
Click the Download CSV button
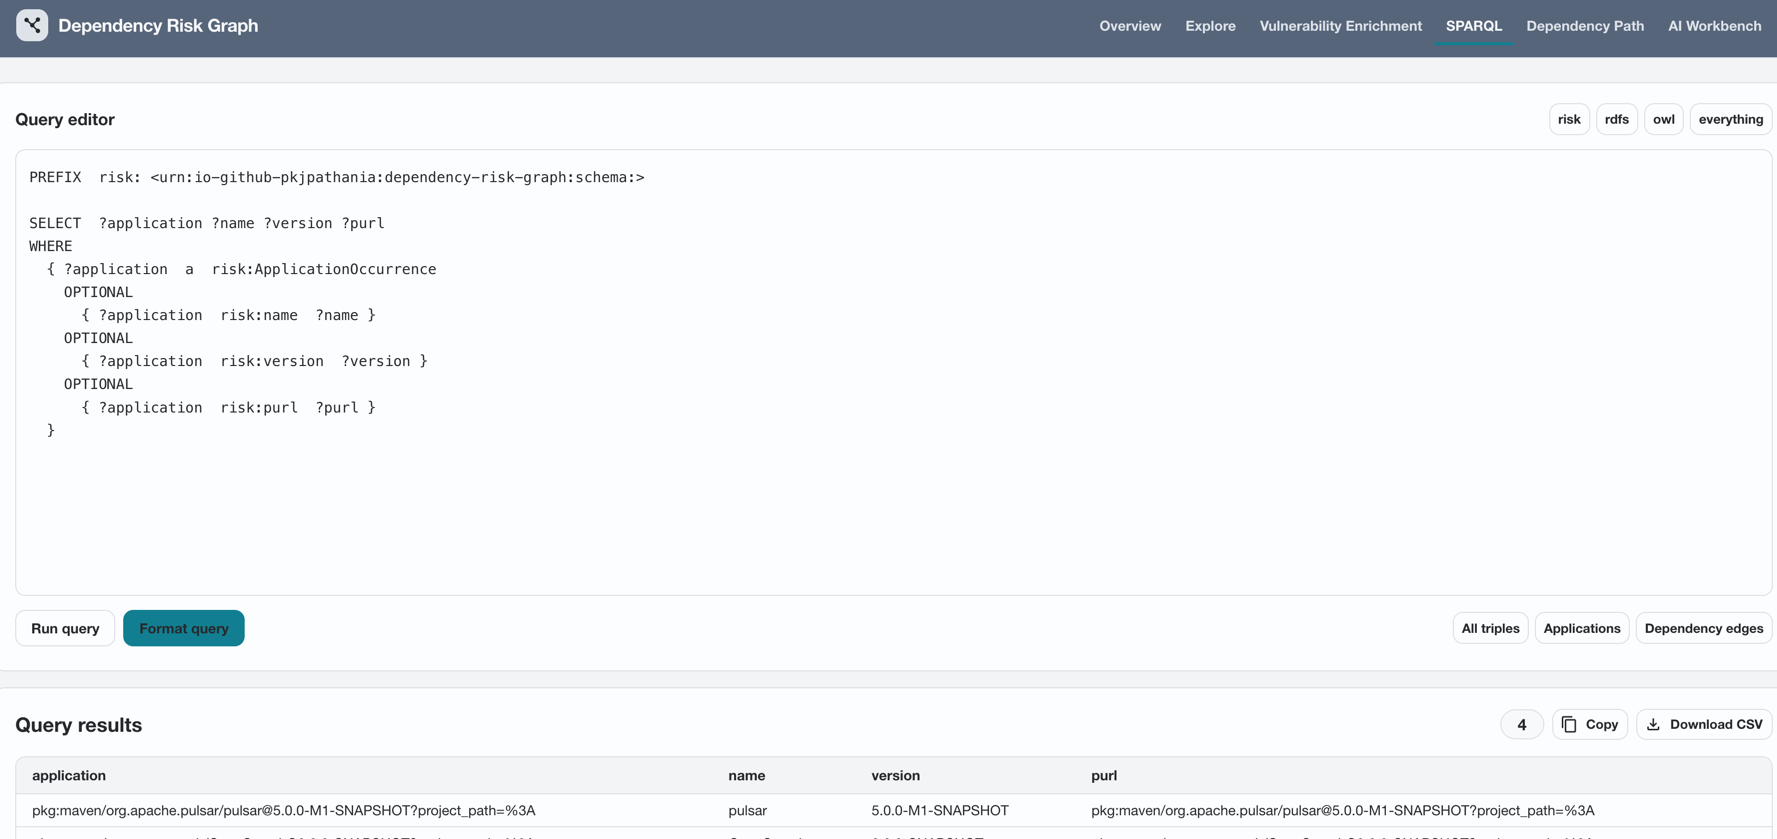click(x=1704, y=725)
